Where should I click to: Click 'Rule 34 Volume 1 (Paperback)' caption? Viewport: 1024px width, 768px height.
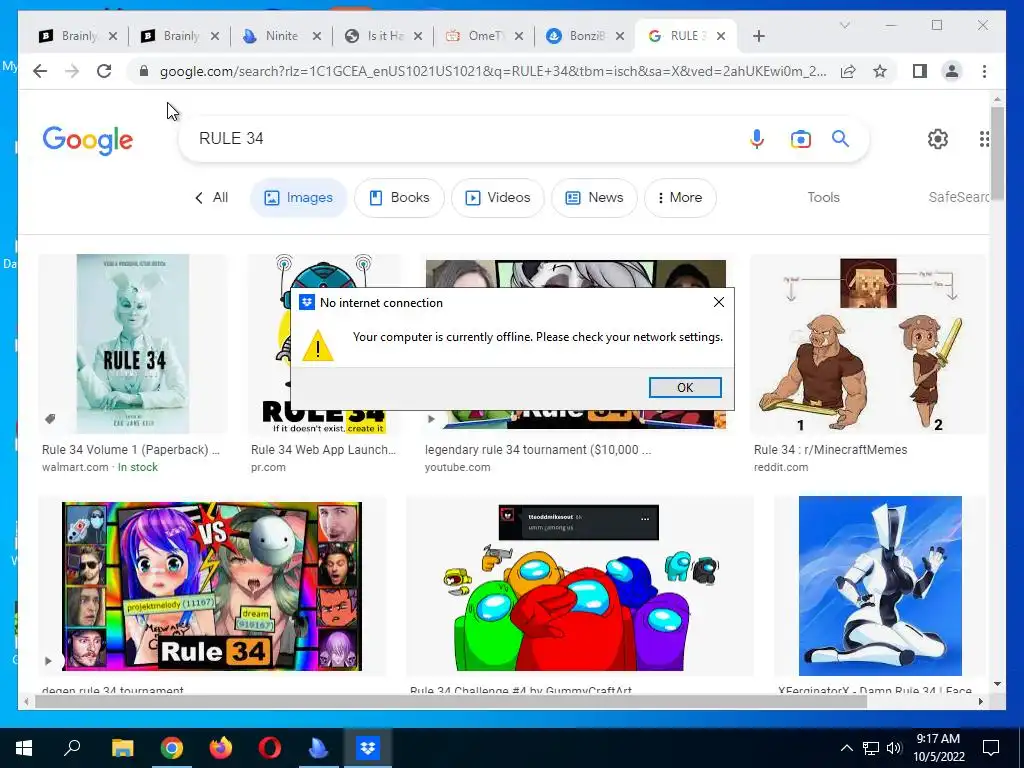tap(131, 449)
